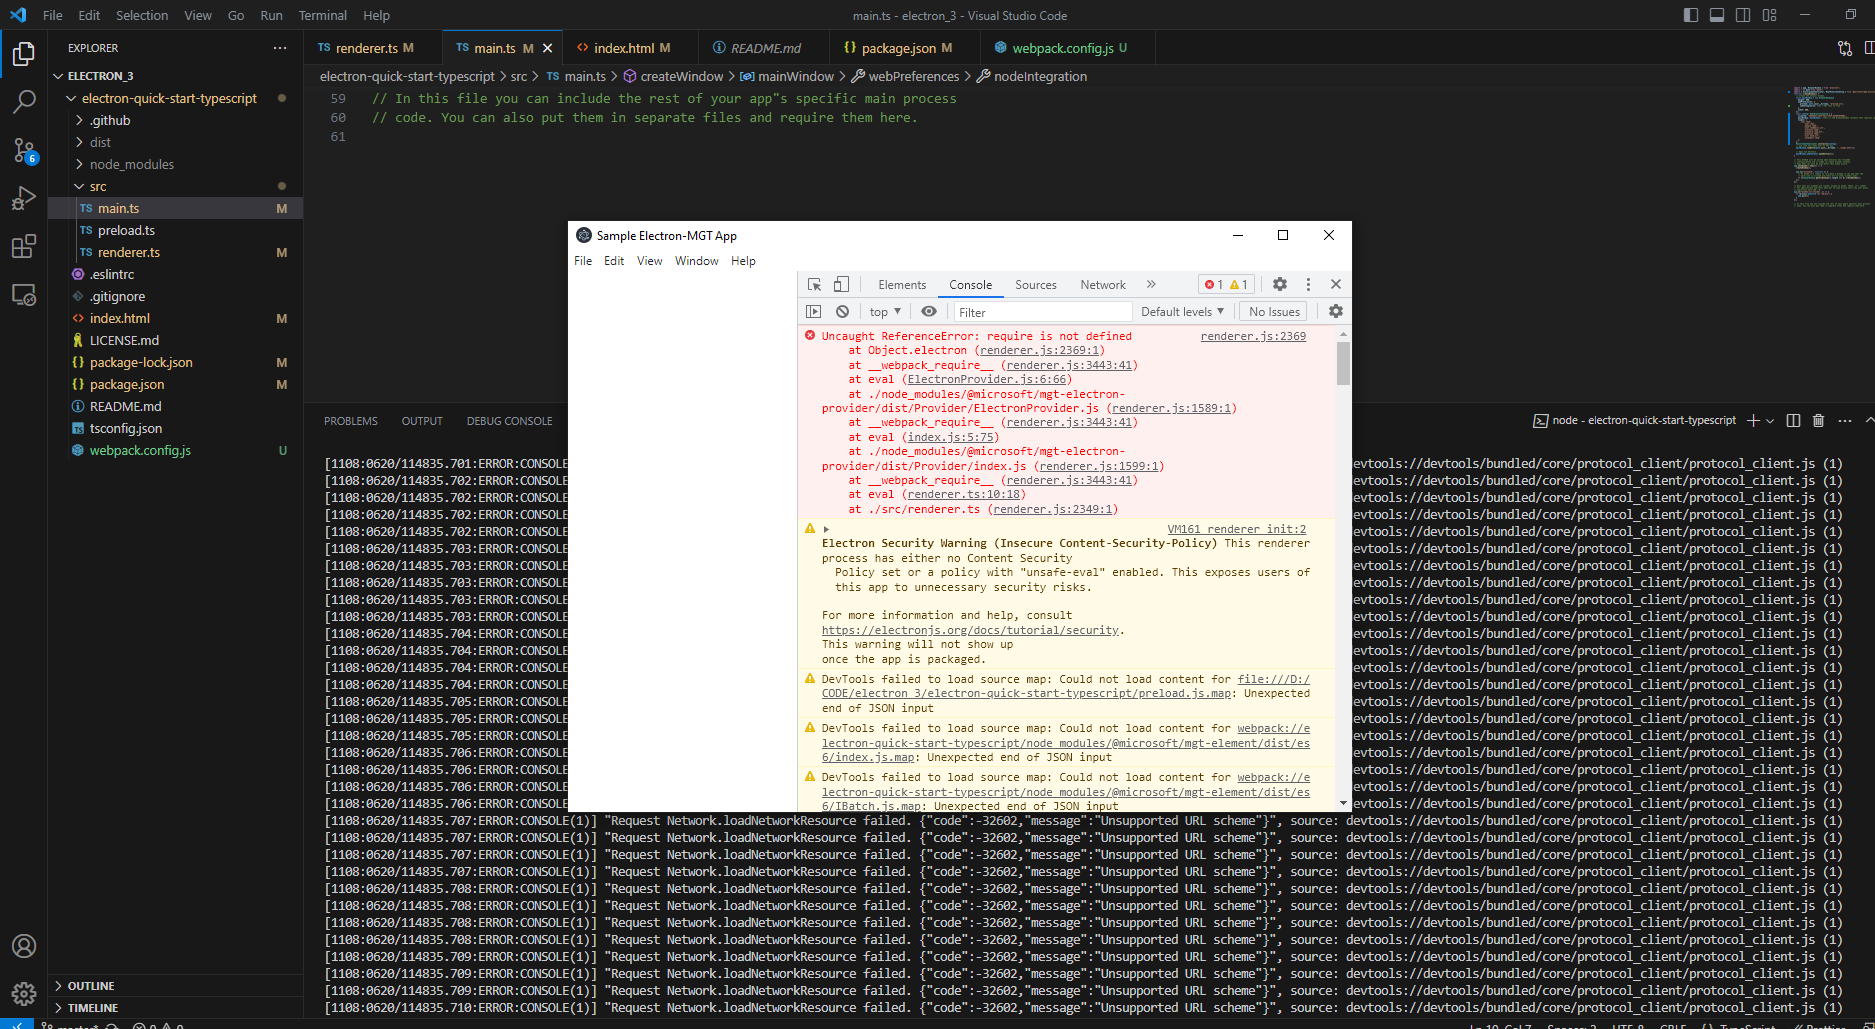Screen dimensions: 1875x1029
Task: Open the Selection menu
Action: [x=142, y=15]
